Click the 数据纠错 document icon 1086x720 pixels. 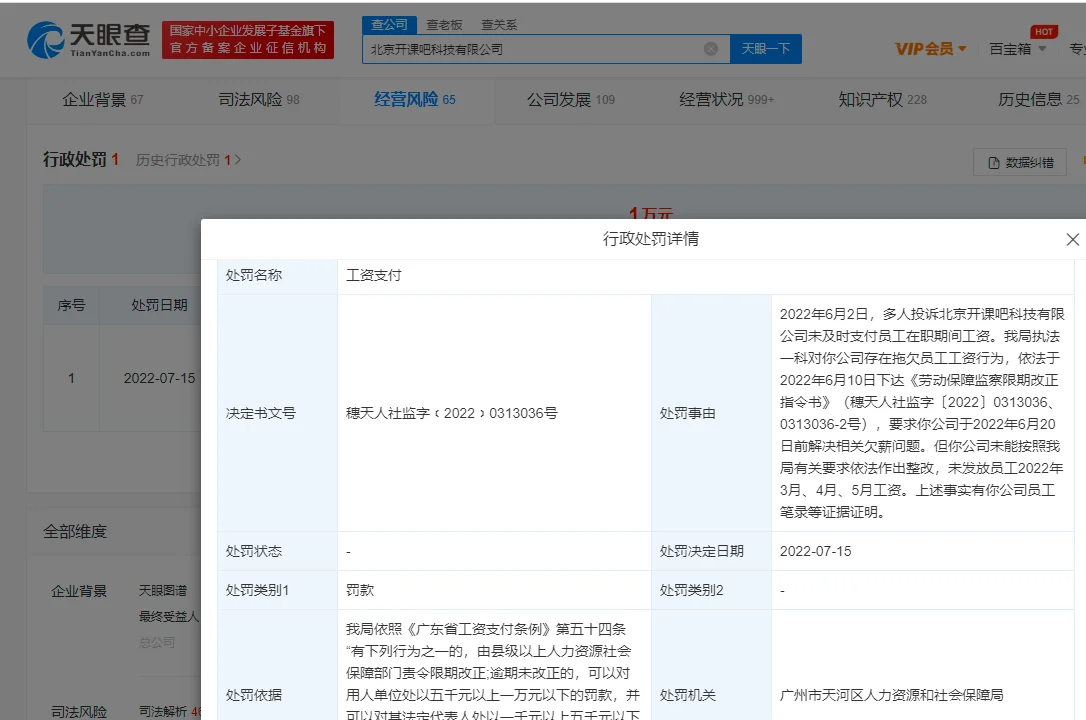point(994,163)
